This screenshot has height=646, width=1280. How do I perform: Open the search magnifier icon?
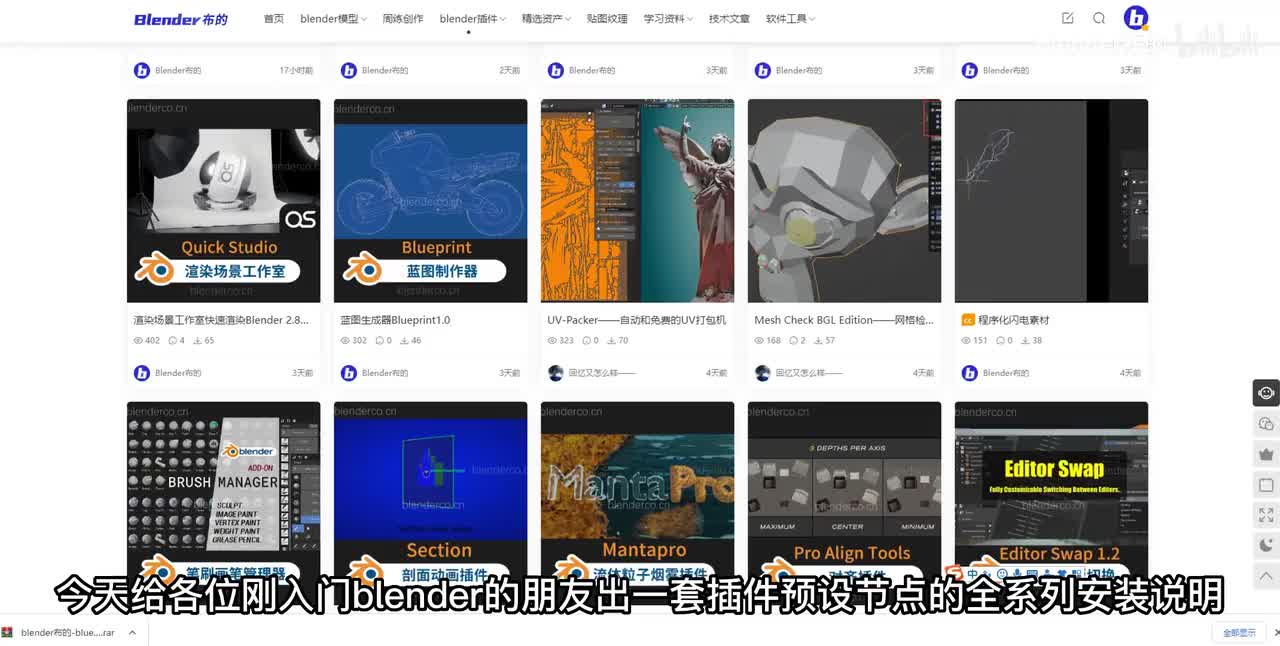click(x=1099, y=18)
